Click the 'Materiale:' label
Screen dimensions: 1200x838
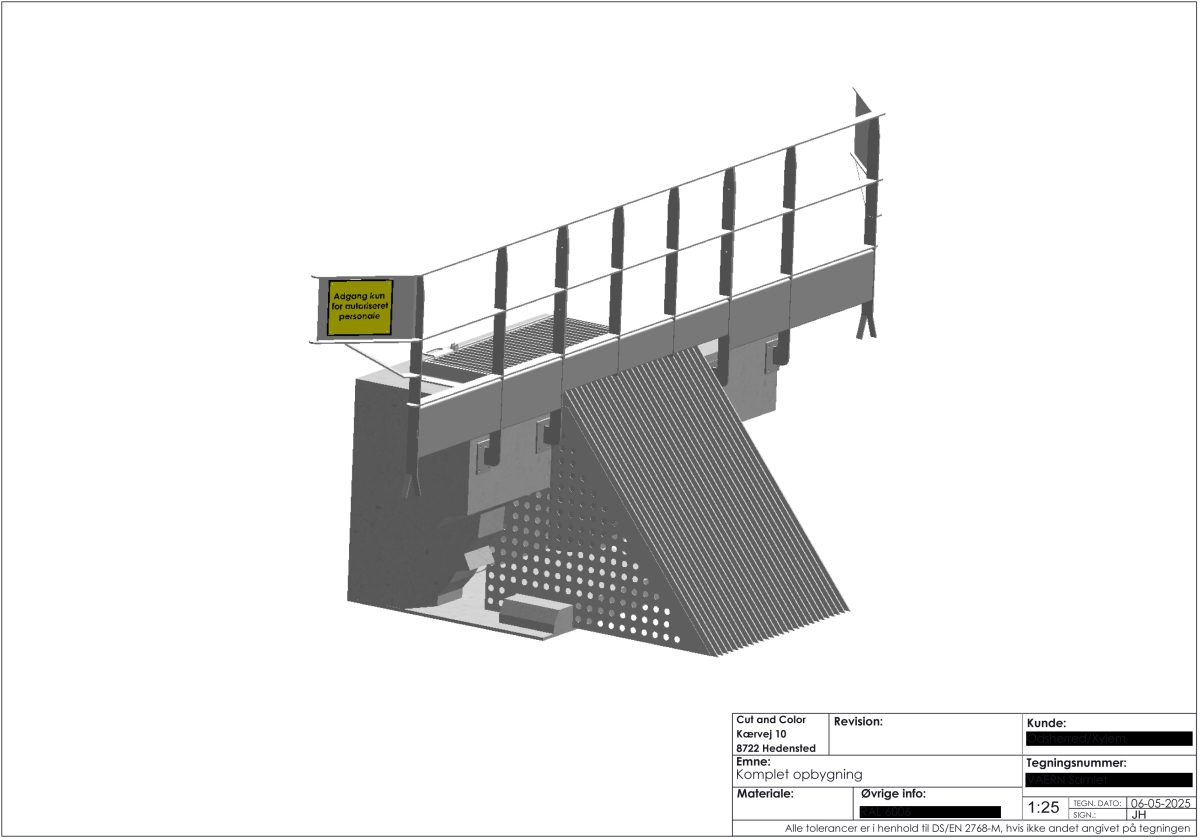[765, 794]
